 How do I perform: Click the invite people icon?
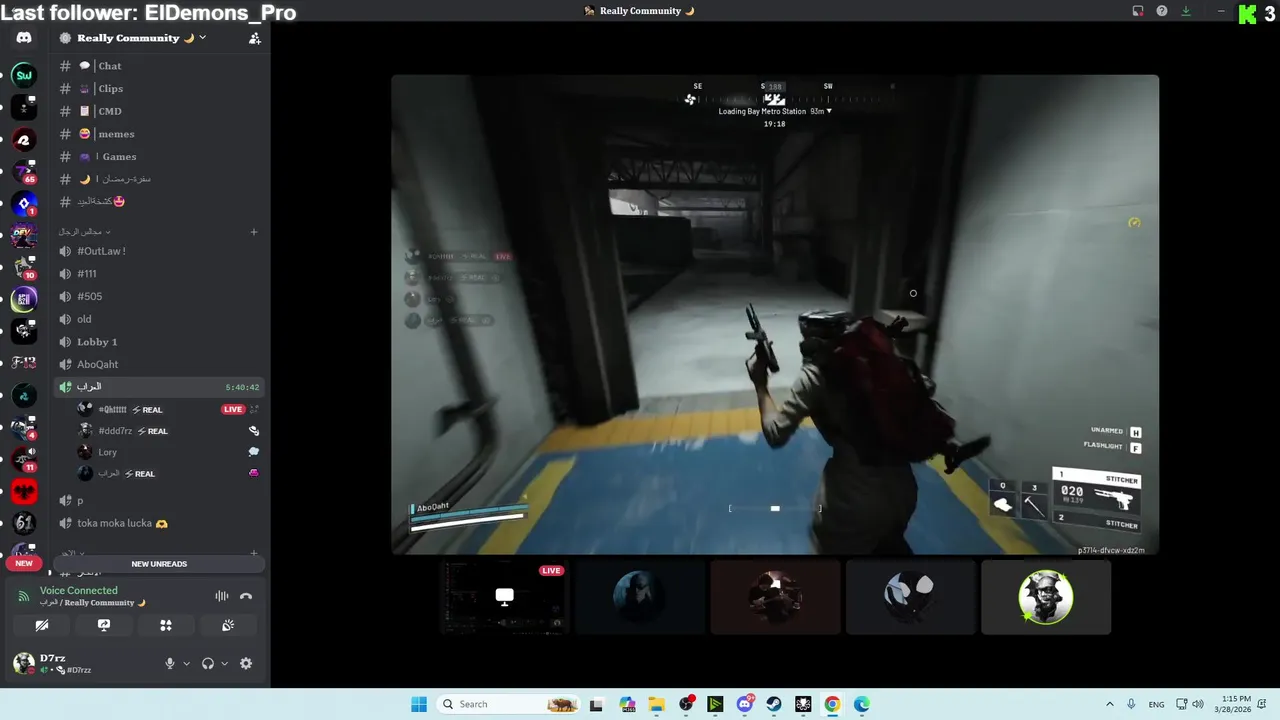click(x=254, y=38)
